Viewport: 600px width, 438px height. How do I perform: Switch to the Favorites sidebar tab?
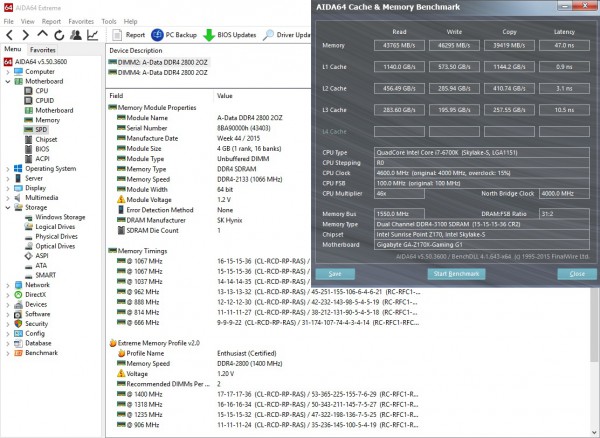click(x=42, y=50)
